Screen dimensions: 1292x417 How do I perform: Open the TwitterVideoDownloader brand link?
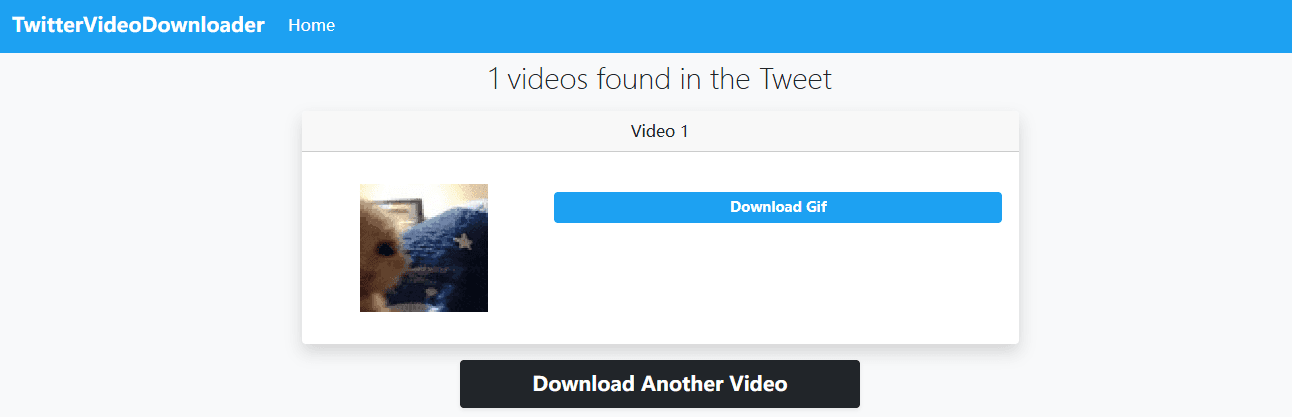138,25
